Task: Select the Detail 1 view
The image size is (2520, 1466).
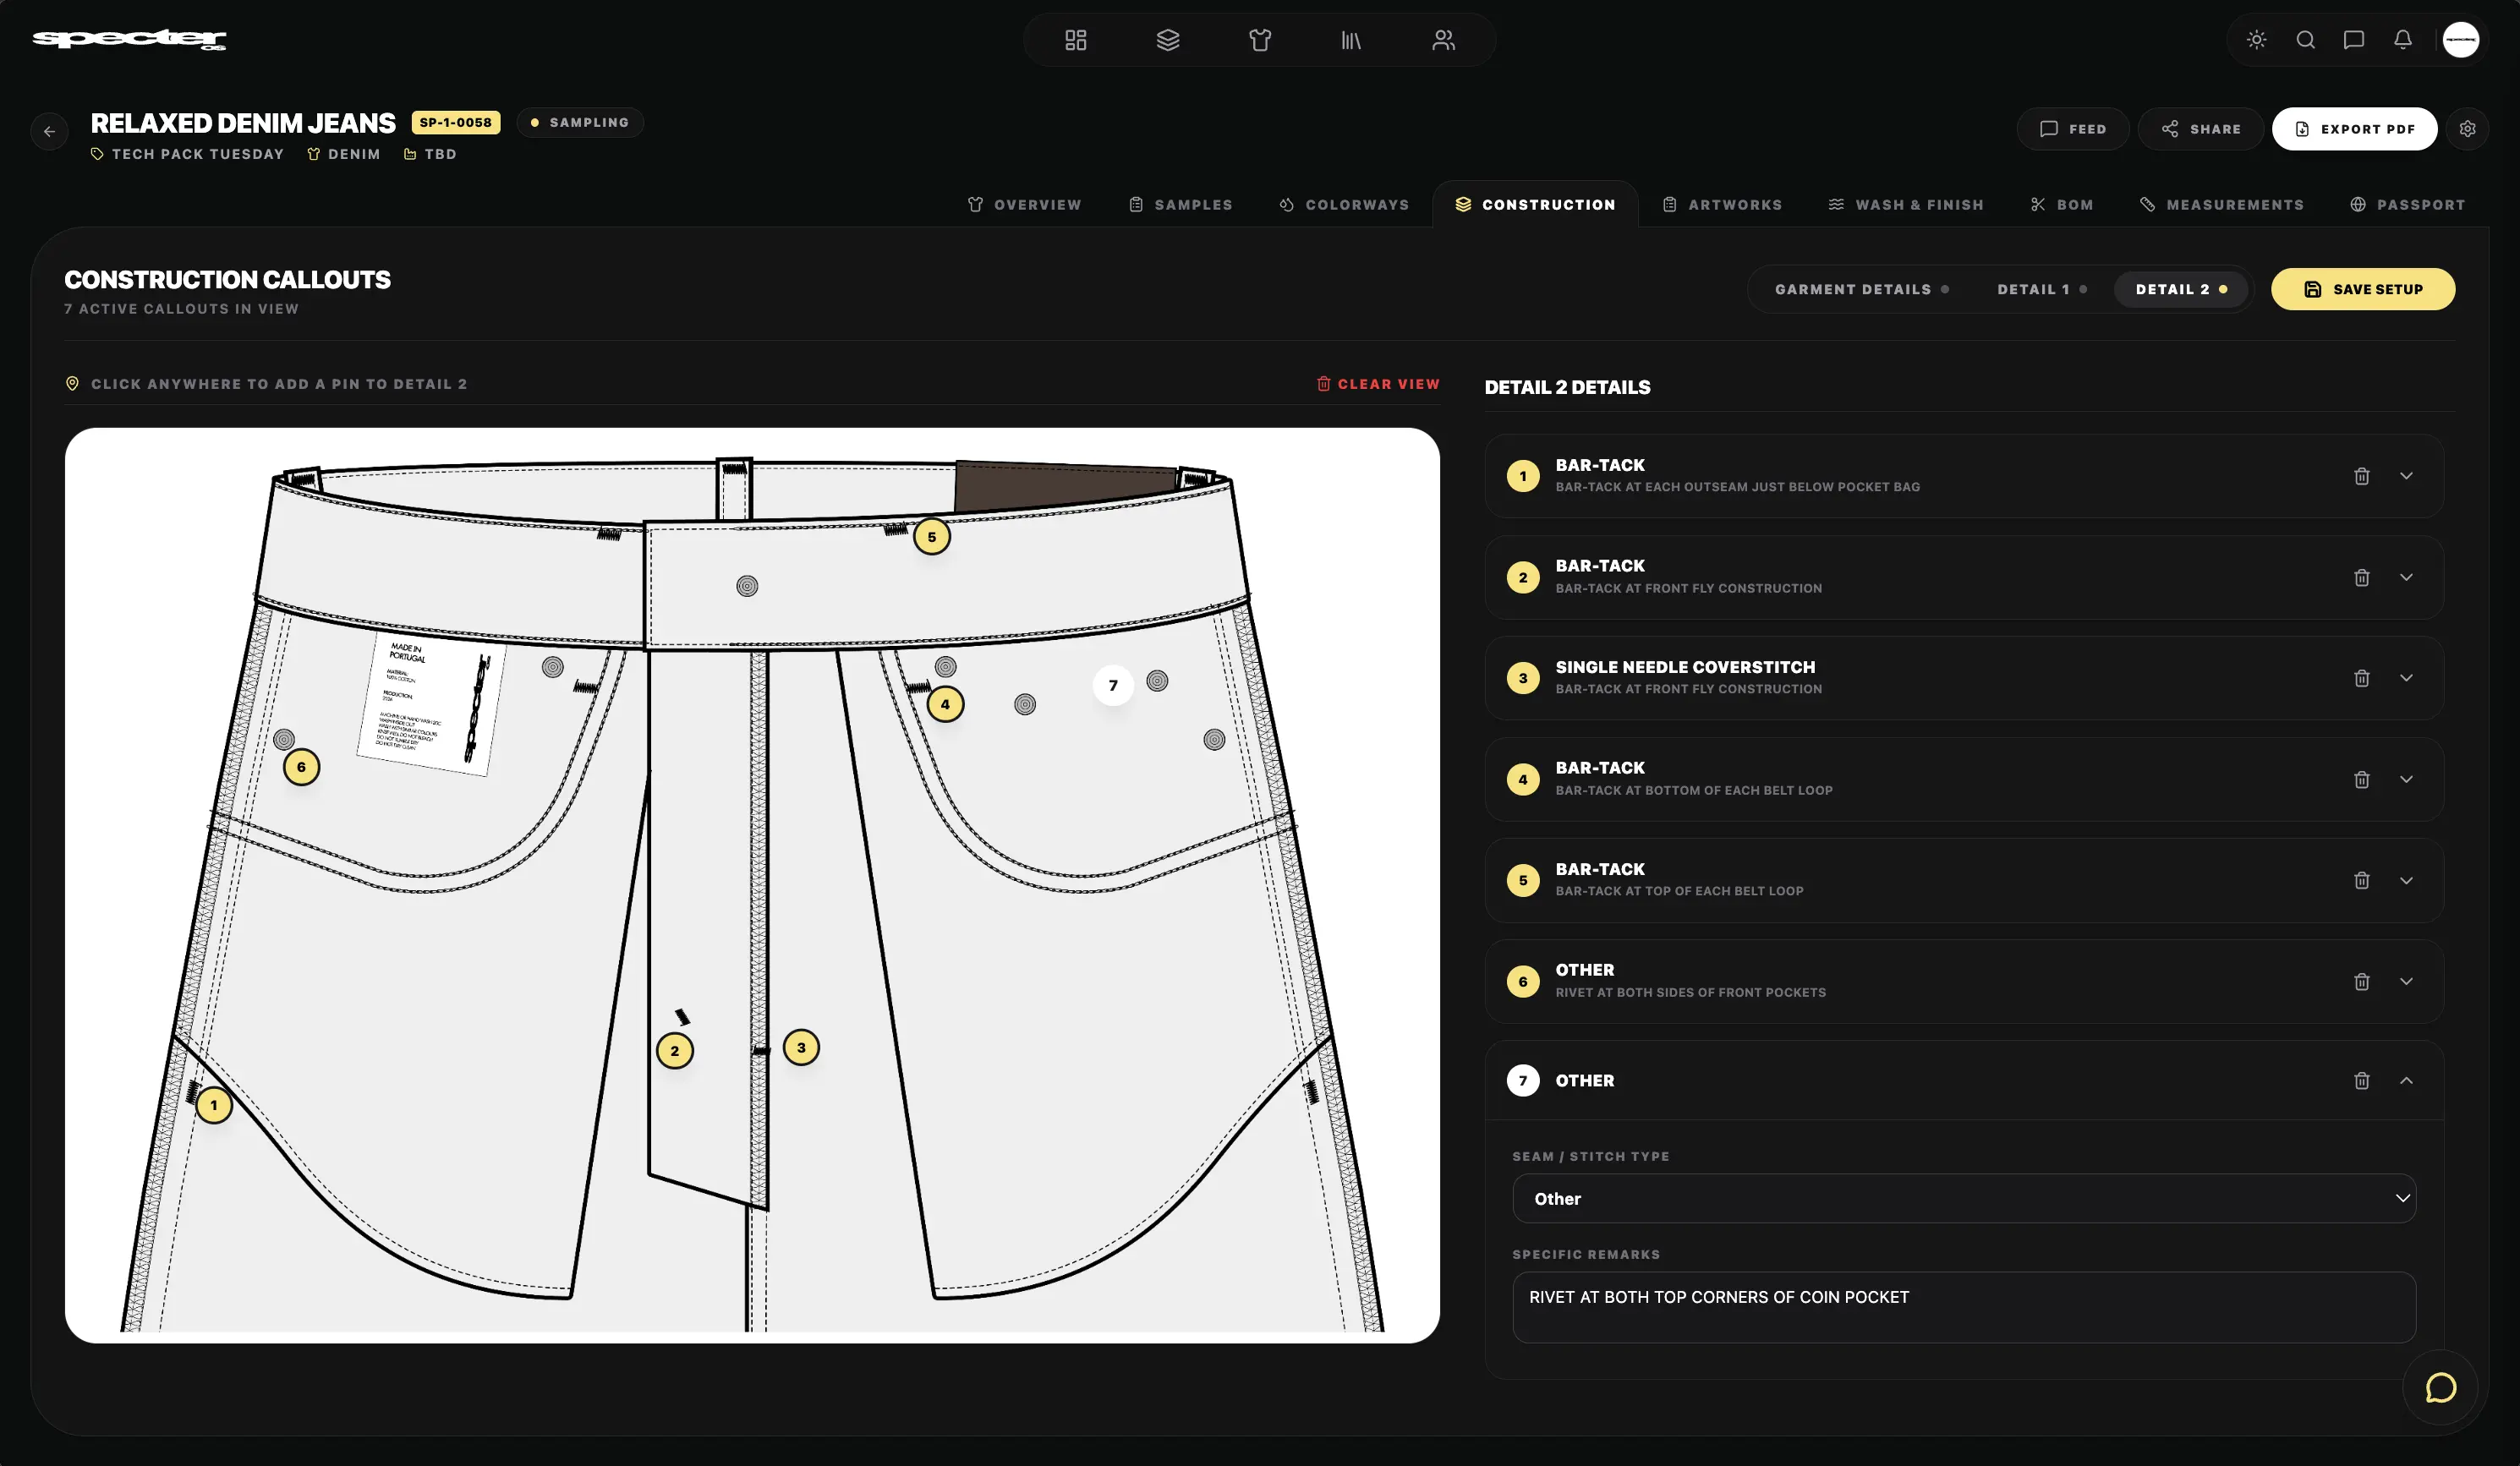Action: point(2041,289)
